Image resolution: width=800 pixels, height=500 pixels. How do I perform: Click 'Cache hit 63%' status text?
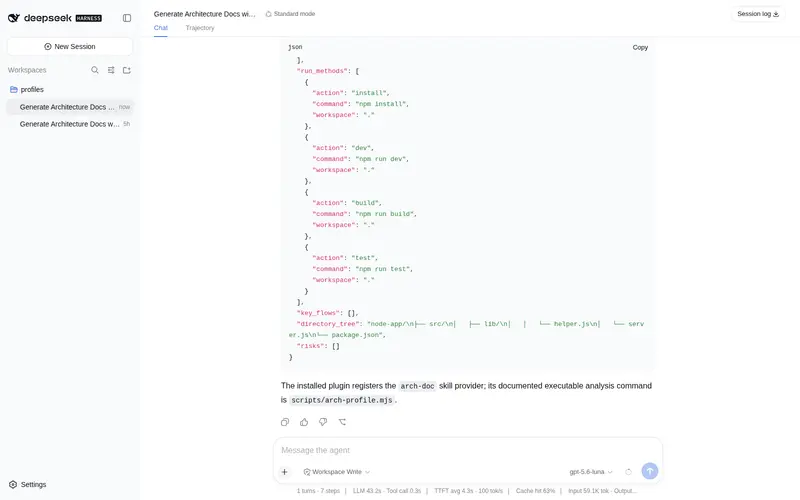pos(535,491)
